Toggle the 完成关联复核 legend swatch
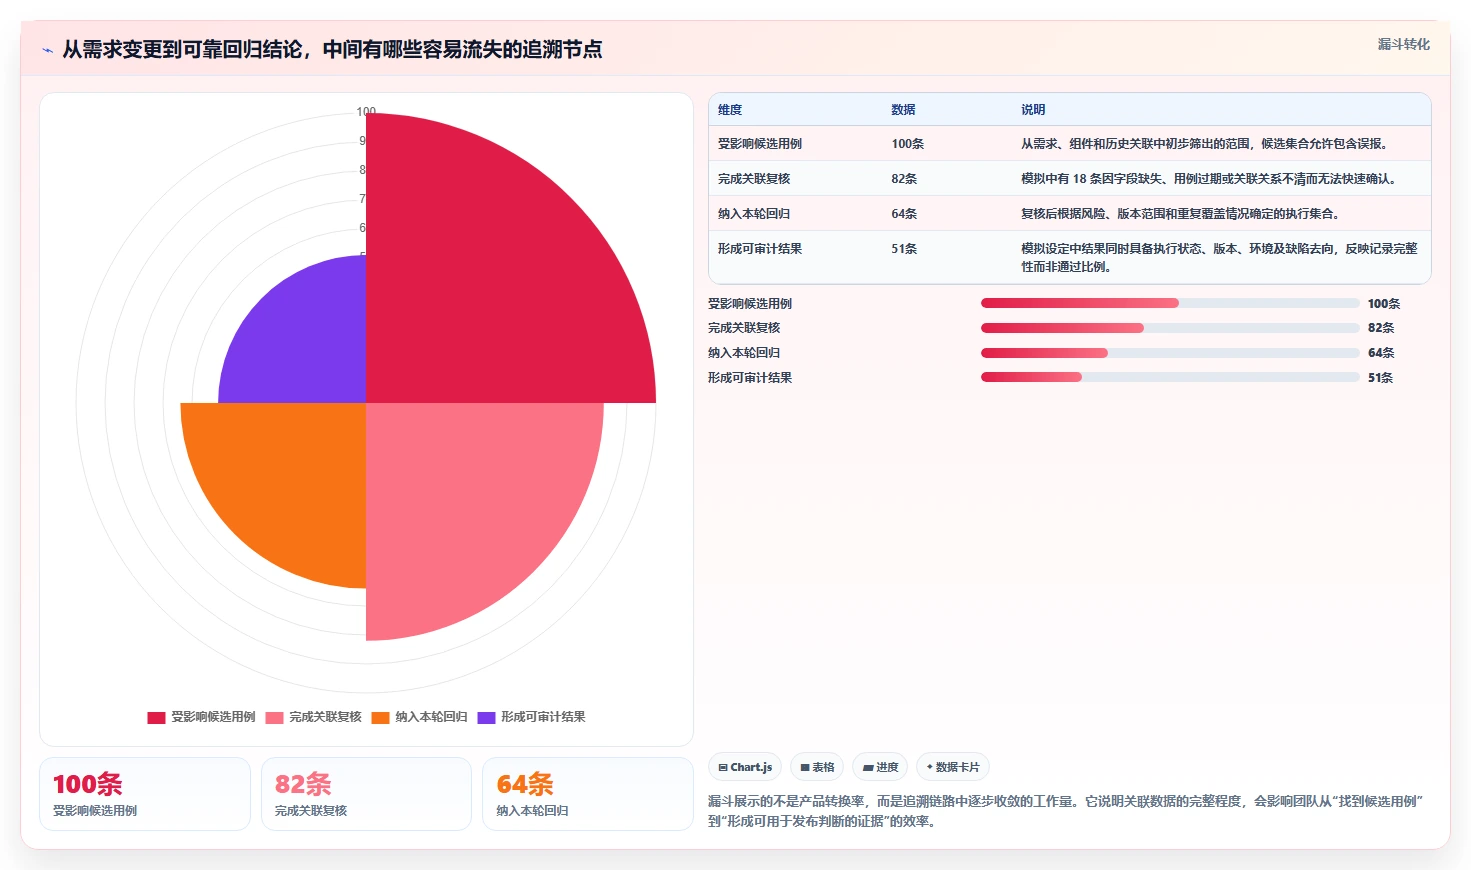The width and height of the screenshot is (1471, 870). [x=274, y=718]
